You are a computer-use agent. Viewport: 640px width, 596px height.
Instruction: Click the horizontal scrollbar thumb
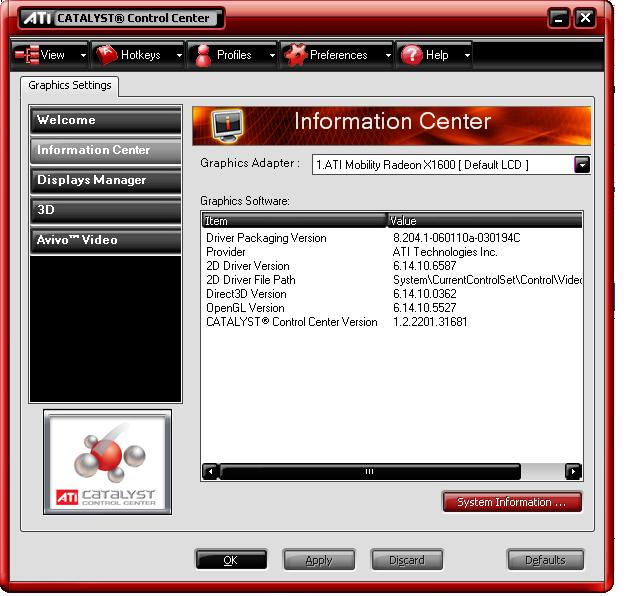pyautogui.click(x=370, y=471)
